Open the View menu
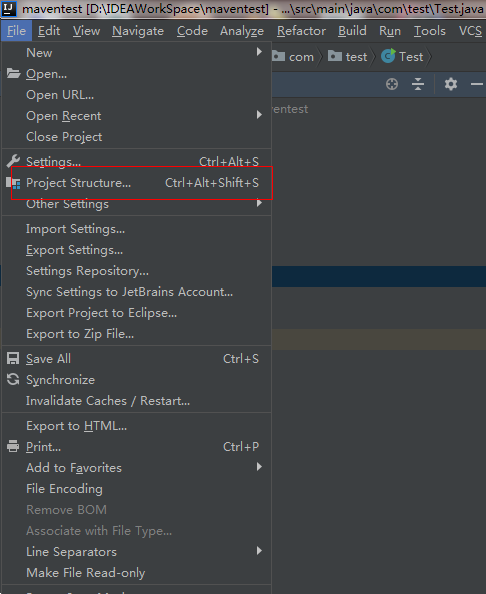The height and width of the screenshot is (594, 486). tap(86, 31)
